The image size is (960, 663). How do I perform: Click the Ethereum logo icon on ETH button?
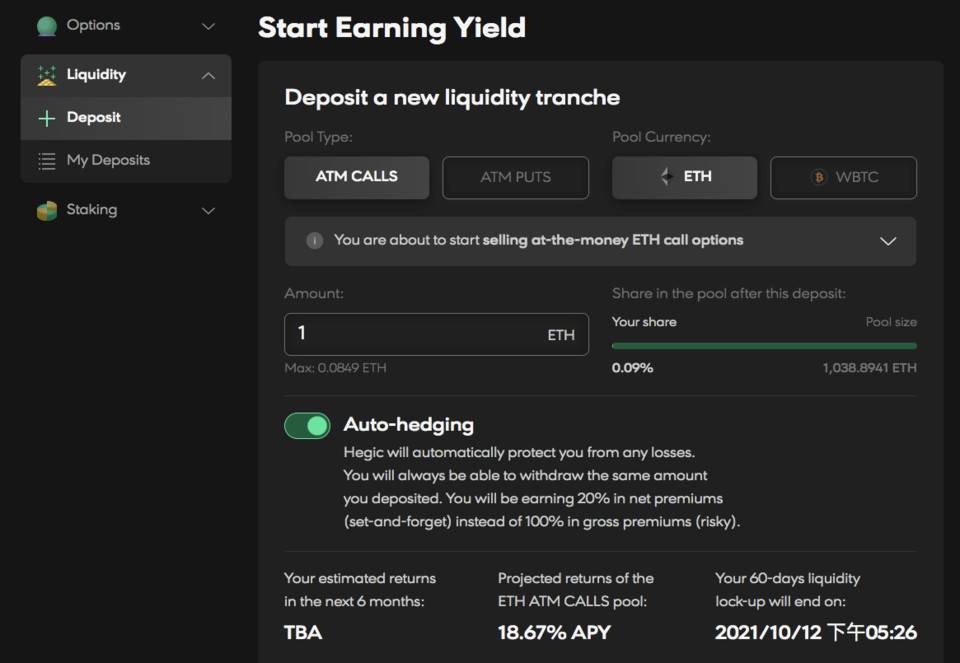coord(667,177)
